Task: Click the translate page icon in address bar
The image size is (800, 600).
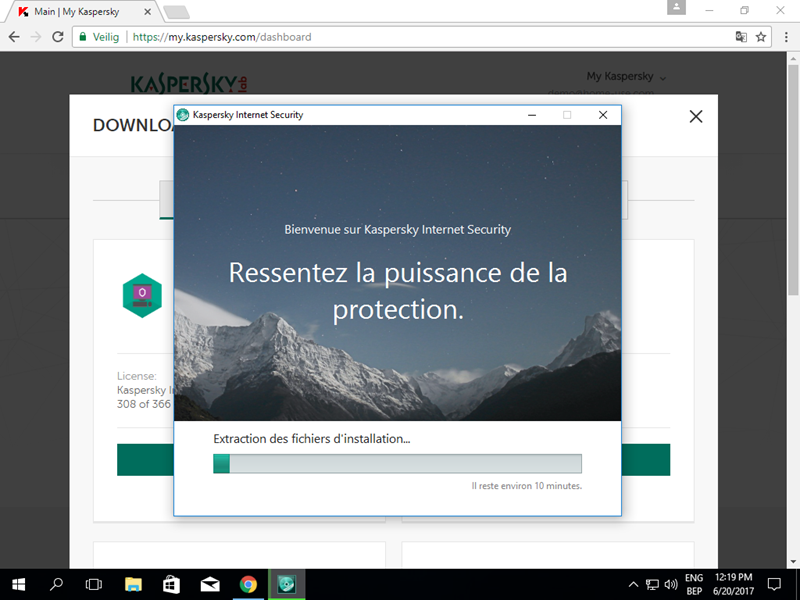Action: pyautogui.click(x=741, y=37)
